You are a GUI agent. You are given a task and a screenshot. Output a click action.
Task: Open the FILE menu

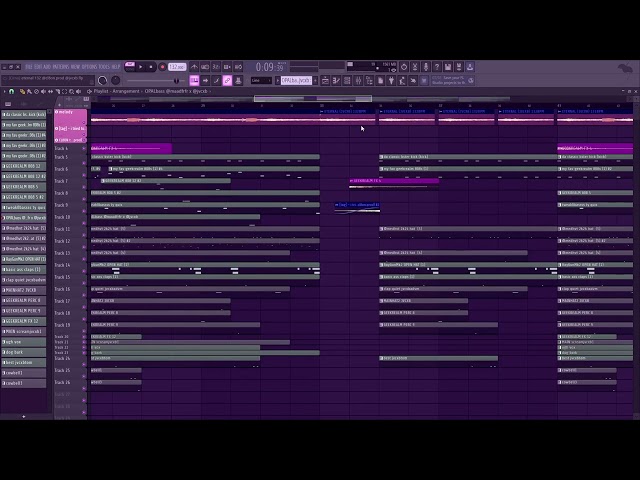coord(29,67)
